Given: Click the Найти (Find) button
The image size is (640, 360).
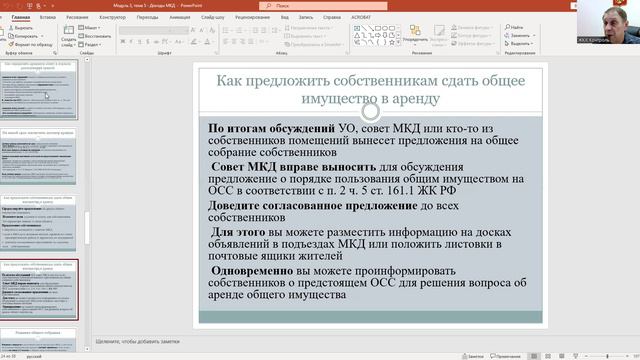Looking at the screenshot, I should point(514,27).
